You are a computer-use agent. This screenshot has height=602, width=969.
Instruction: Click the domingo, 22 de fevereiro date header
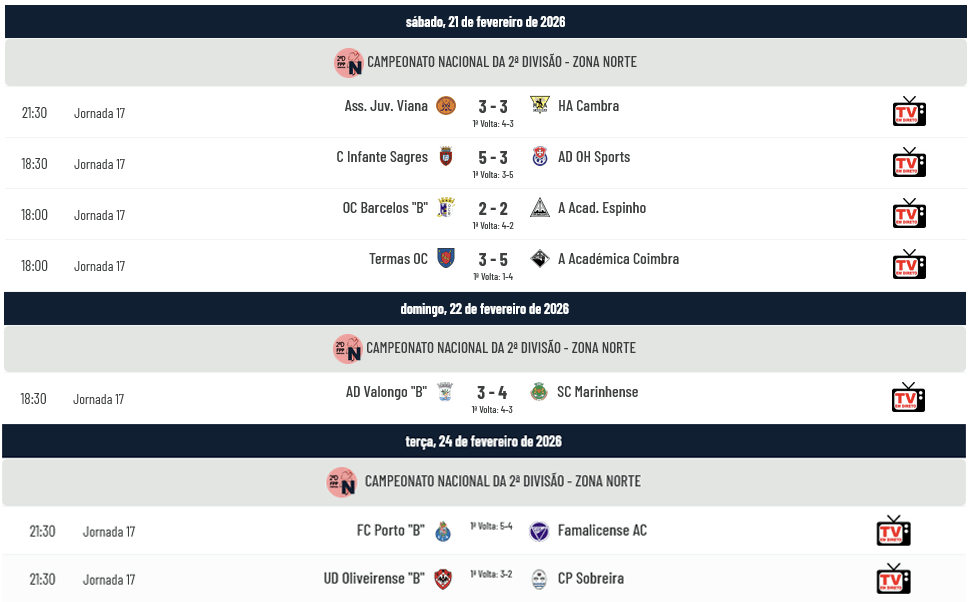(x=484, y=309)
